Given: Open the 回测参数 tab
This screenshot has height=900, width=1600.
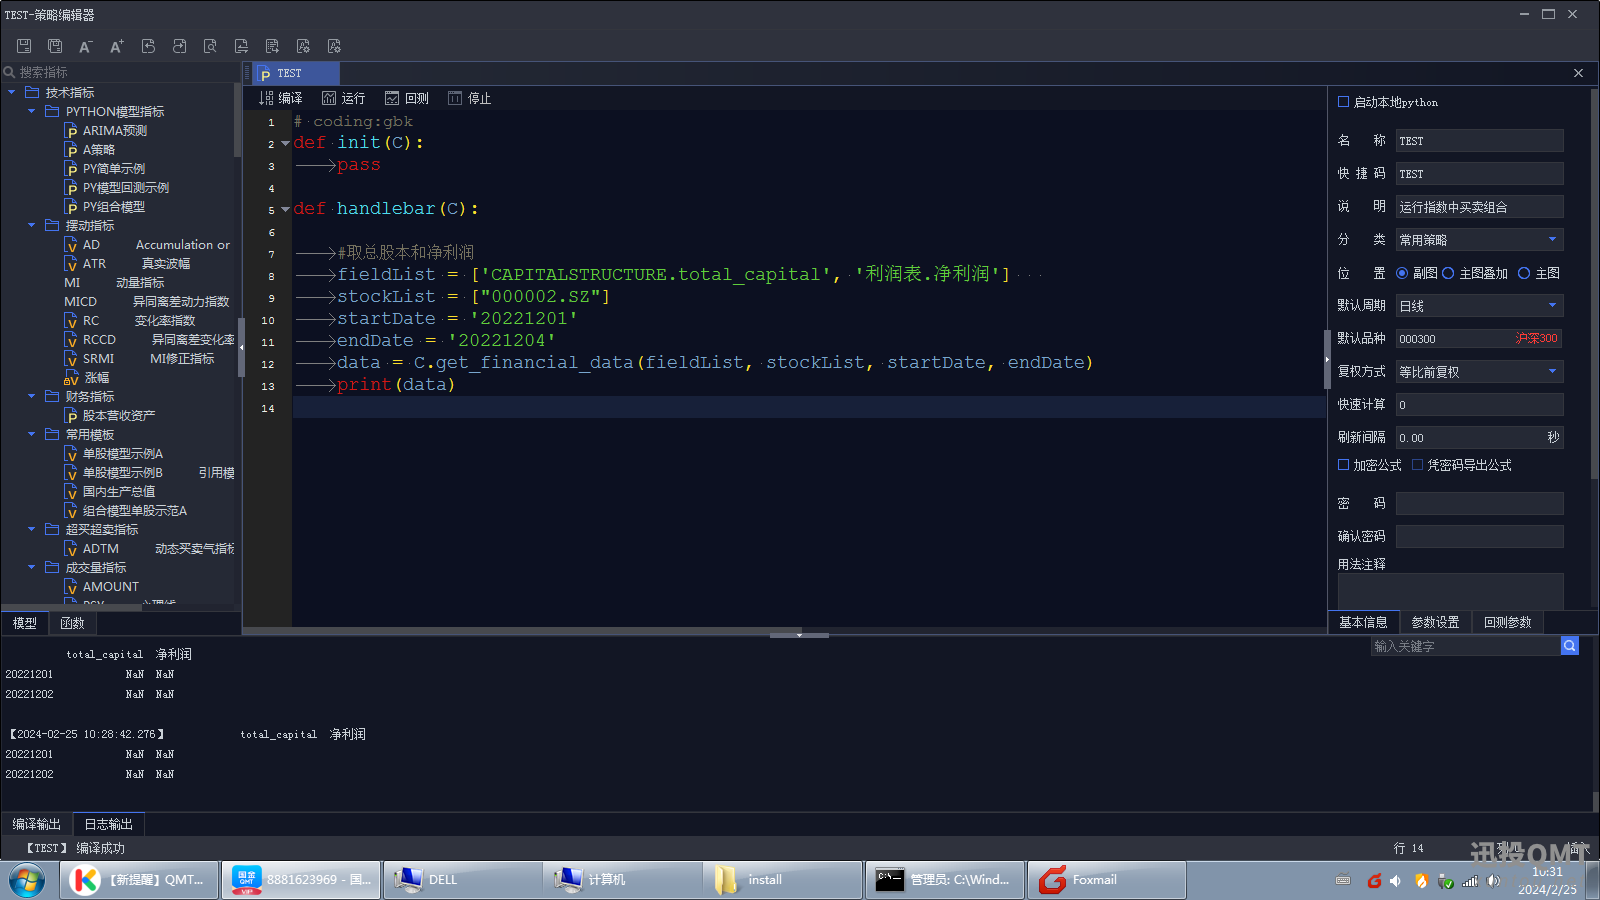Looking at the screenshot, I should tap(1508, 622).
